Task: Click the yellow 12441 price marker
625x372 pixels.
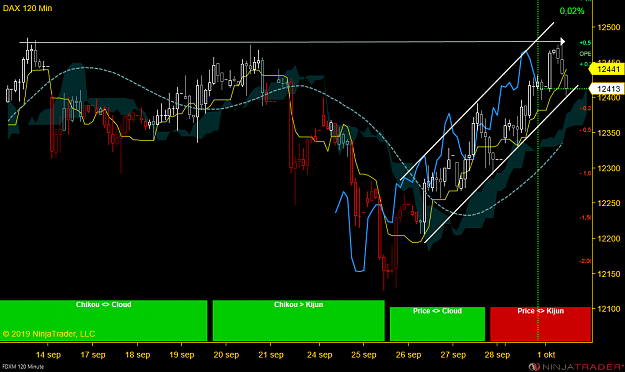Action: pos(606,69)
